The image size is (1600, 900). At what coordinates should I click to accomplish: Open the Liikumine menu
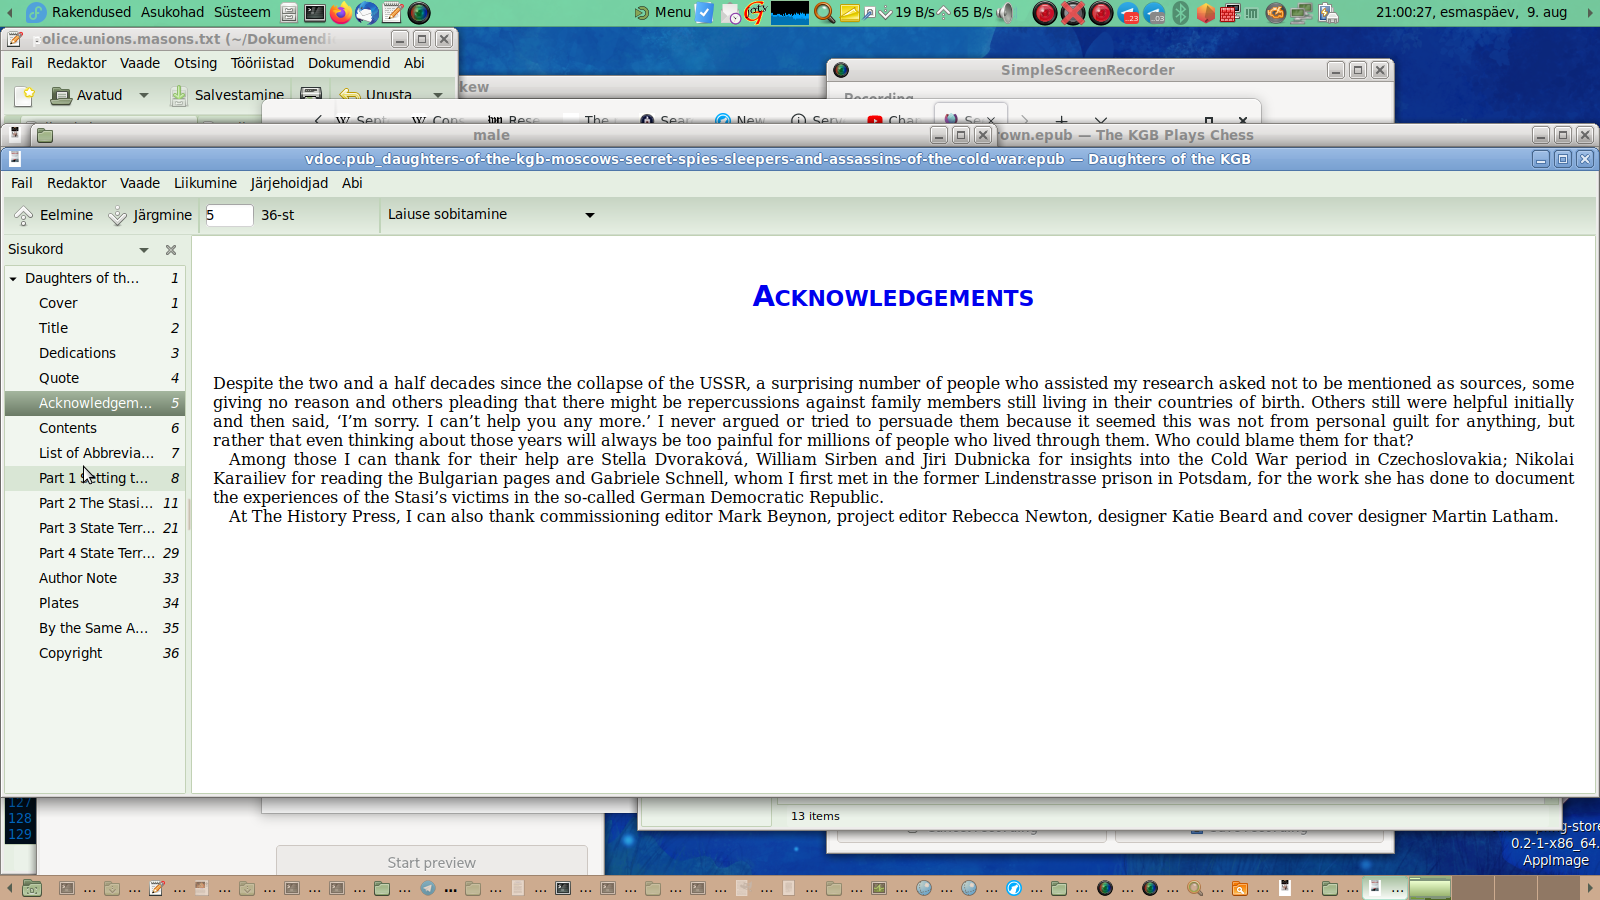pos(205,183)
